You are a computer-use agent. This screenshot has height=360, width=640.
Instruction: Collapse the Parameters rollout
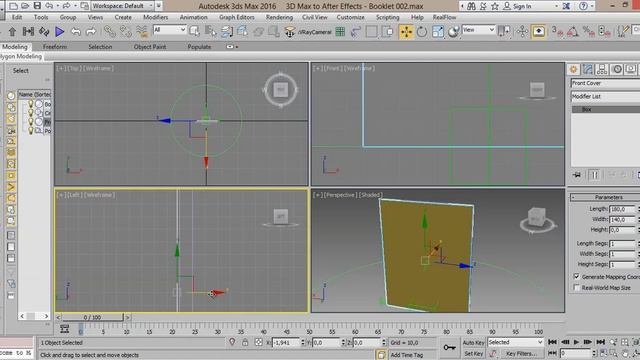(x=573, y=197)
